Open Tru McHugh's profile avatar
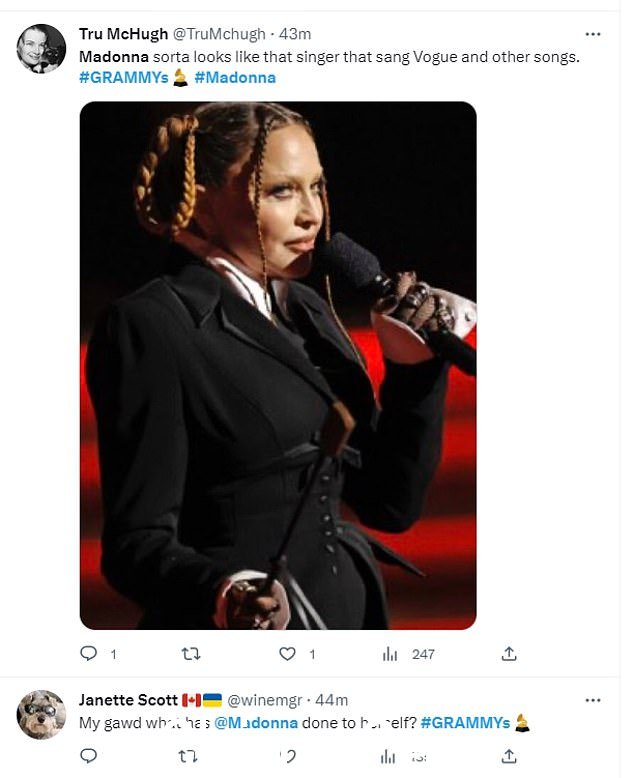This screenshot has width=634, height=778. (x=41, y=48)
